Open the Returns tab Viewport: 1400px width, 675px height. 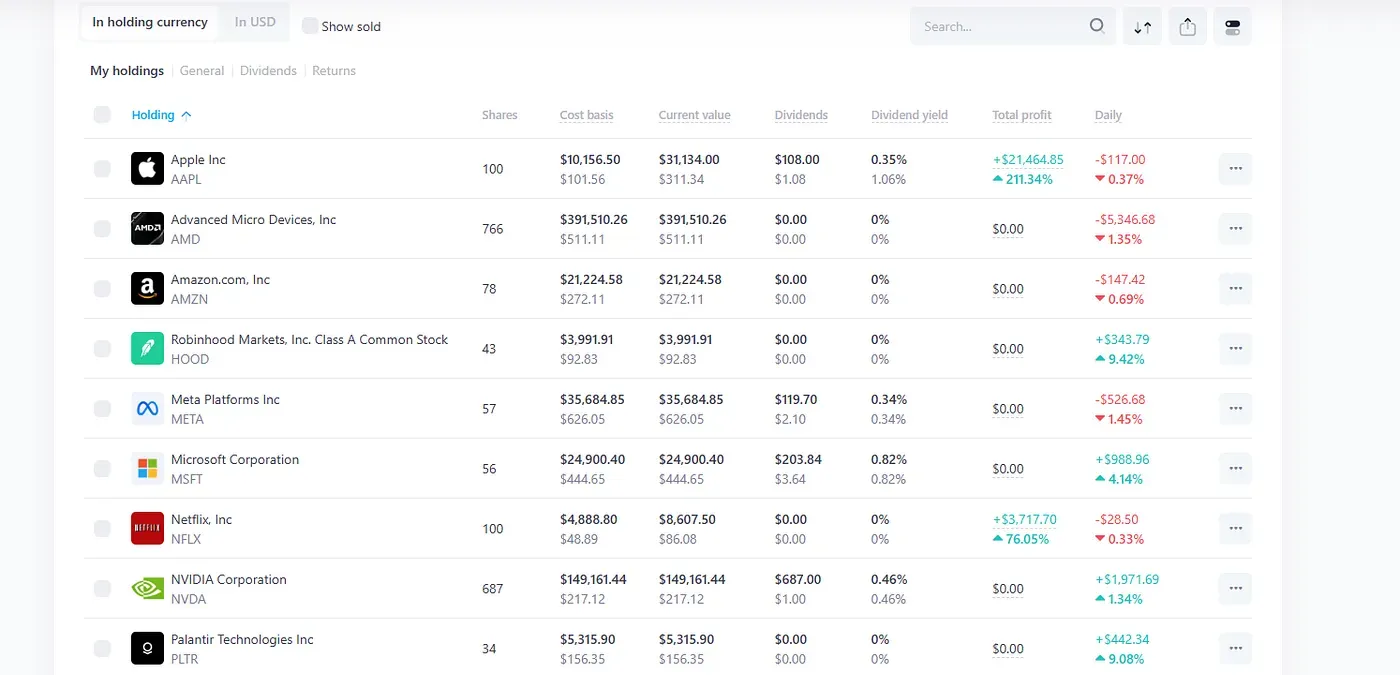point(334,71)
